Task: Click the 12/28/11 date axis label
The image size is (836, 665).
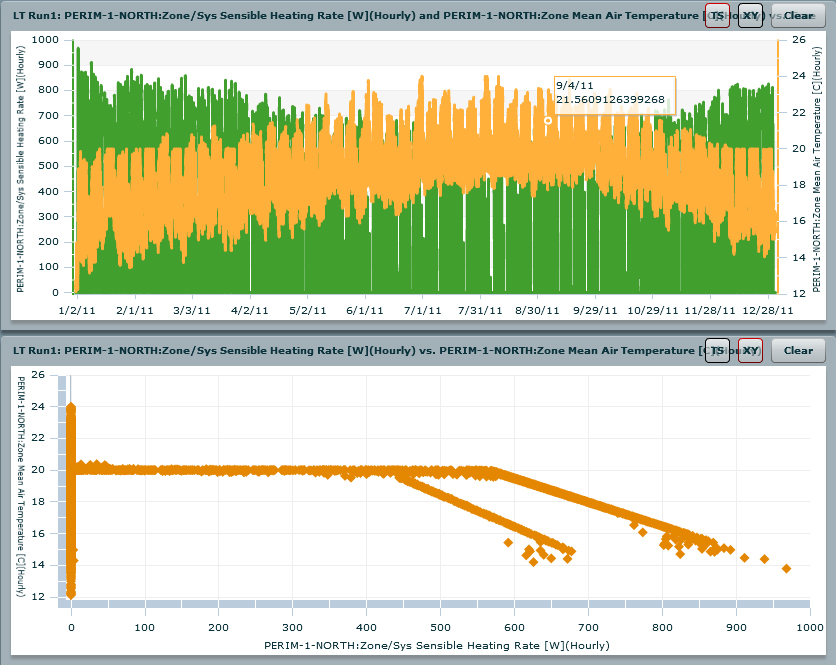Action: coord(769,310)
